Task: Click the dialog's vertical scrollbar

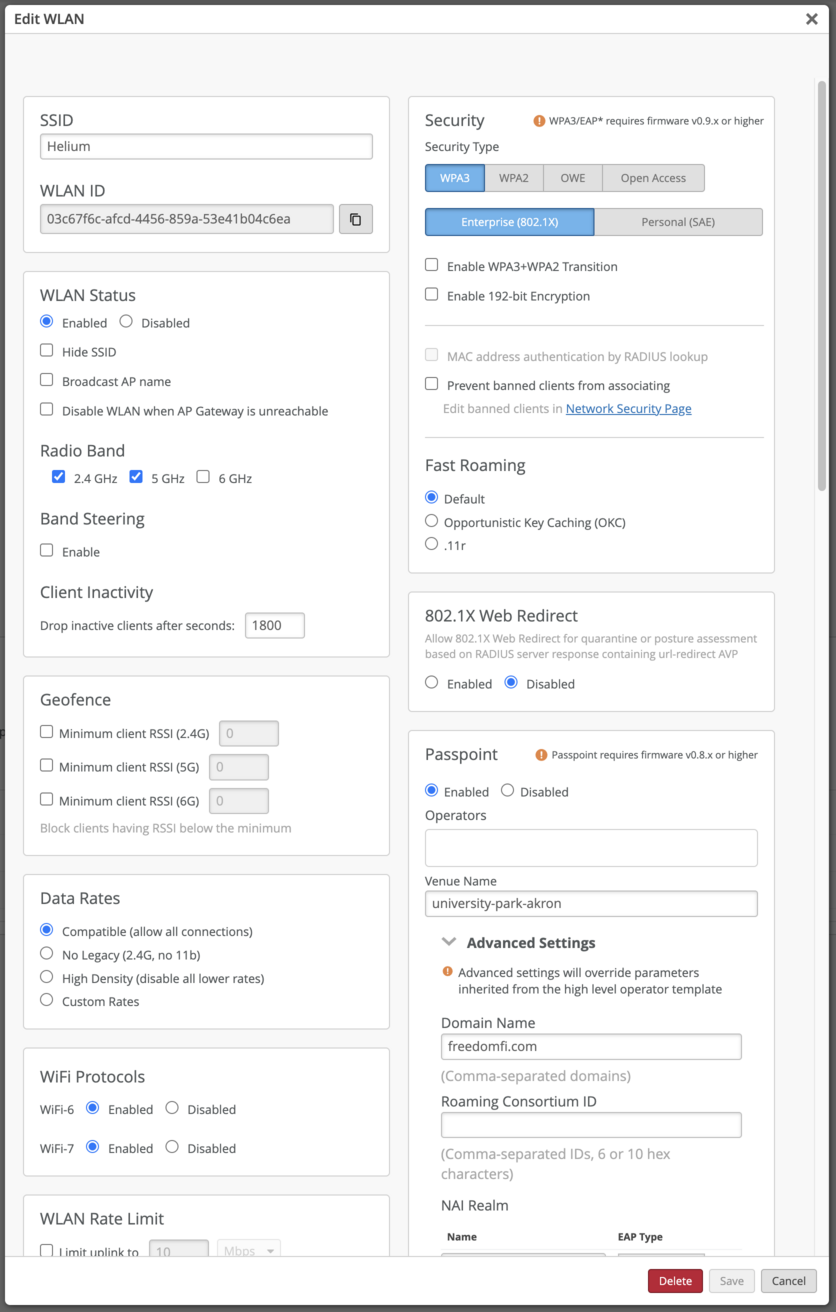Action: [822, 400]
